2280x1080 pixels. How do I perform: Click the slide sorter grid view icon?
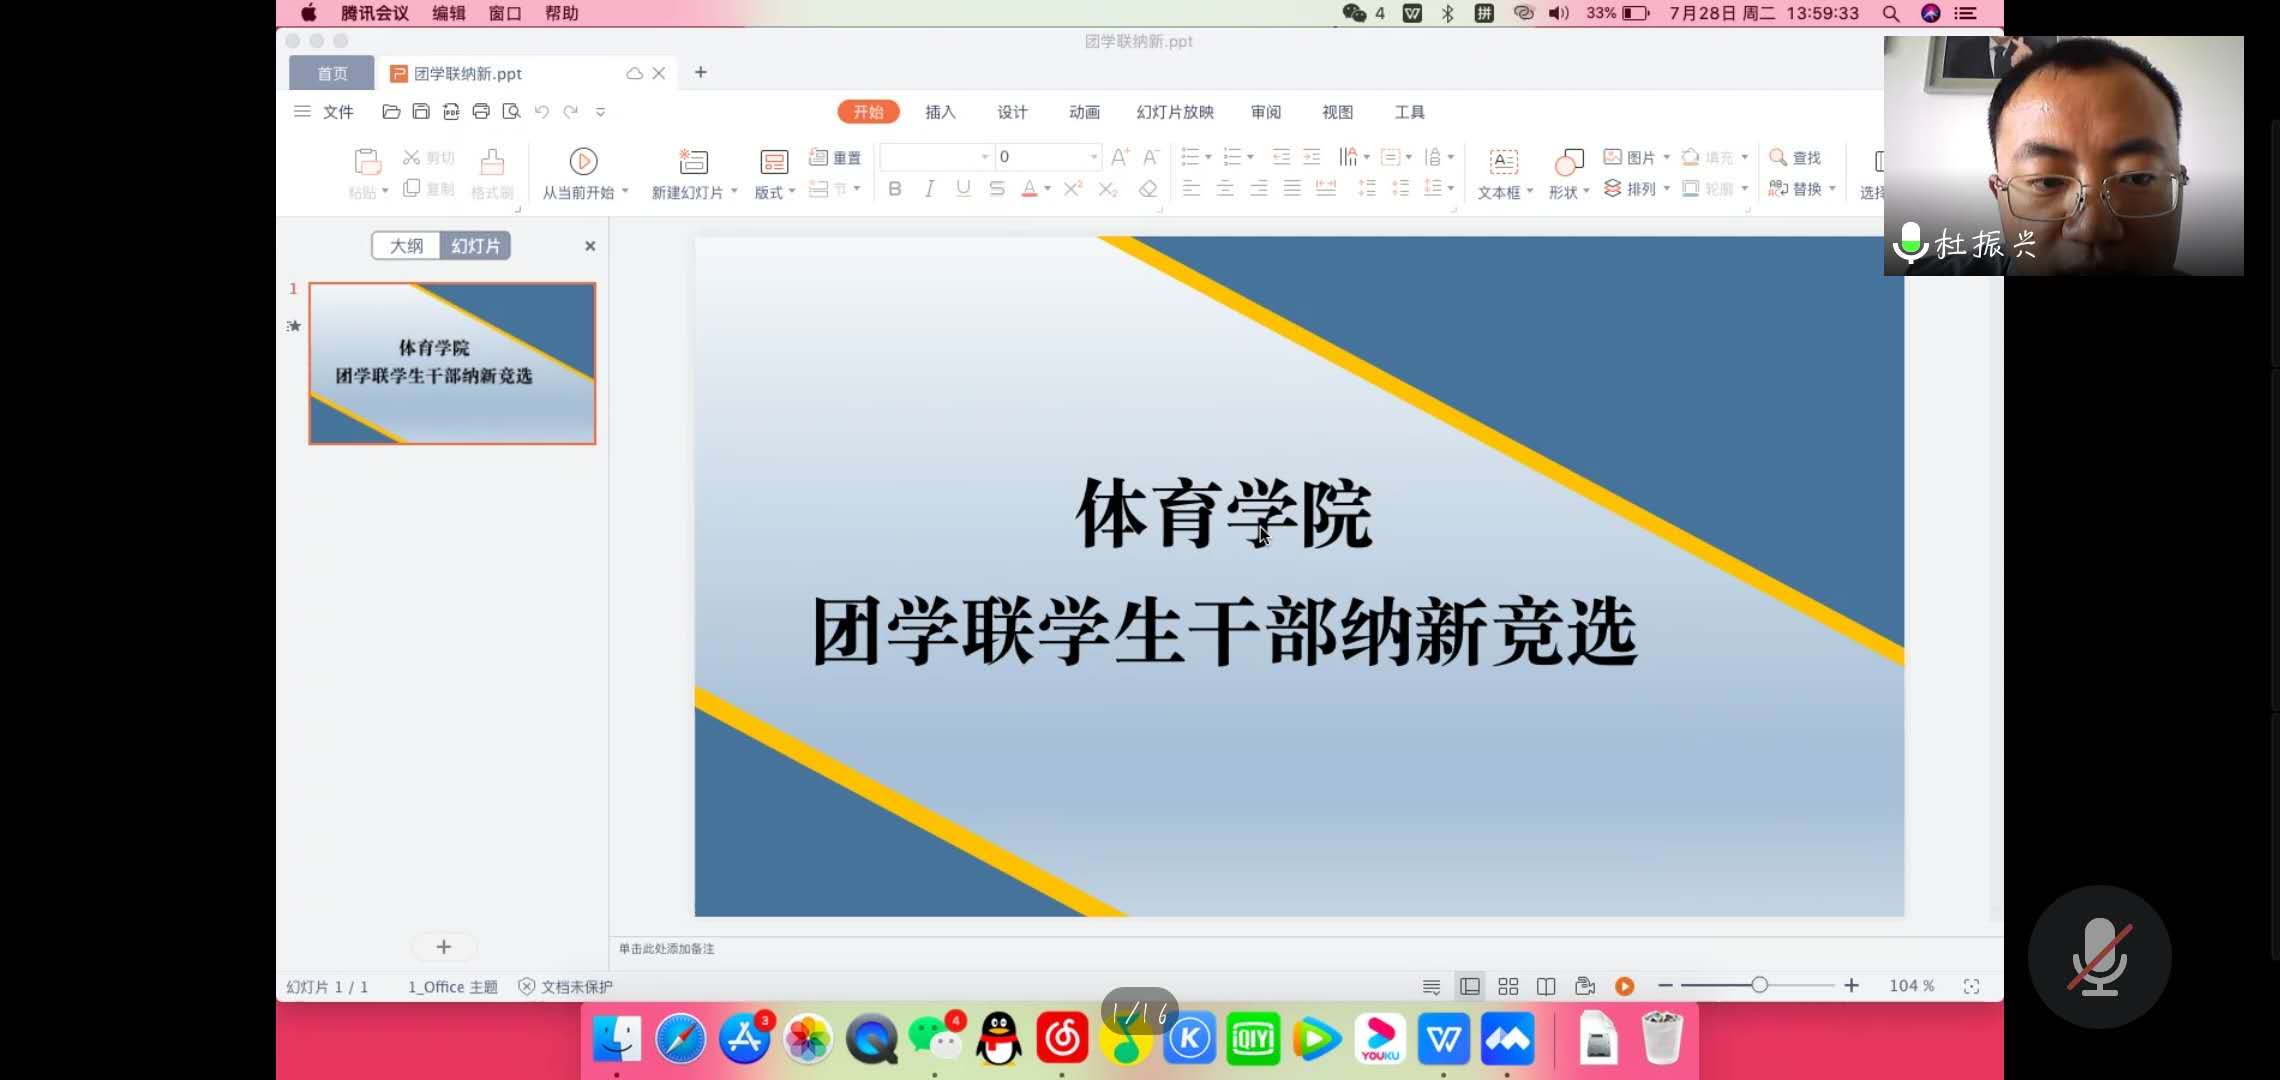tap(1508, 986)
